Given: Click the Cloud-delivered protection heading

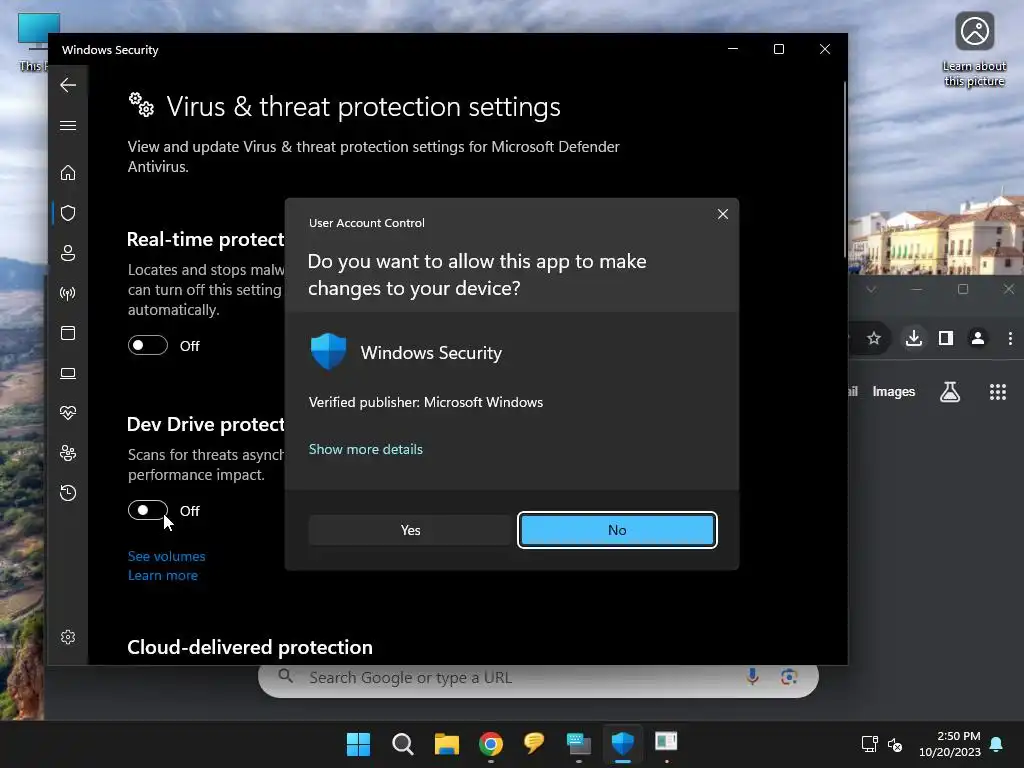Looking at the screenshot, I should 249,647.
